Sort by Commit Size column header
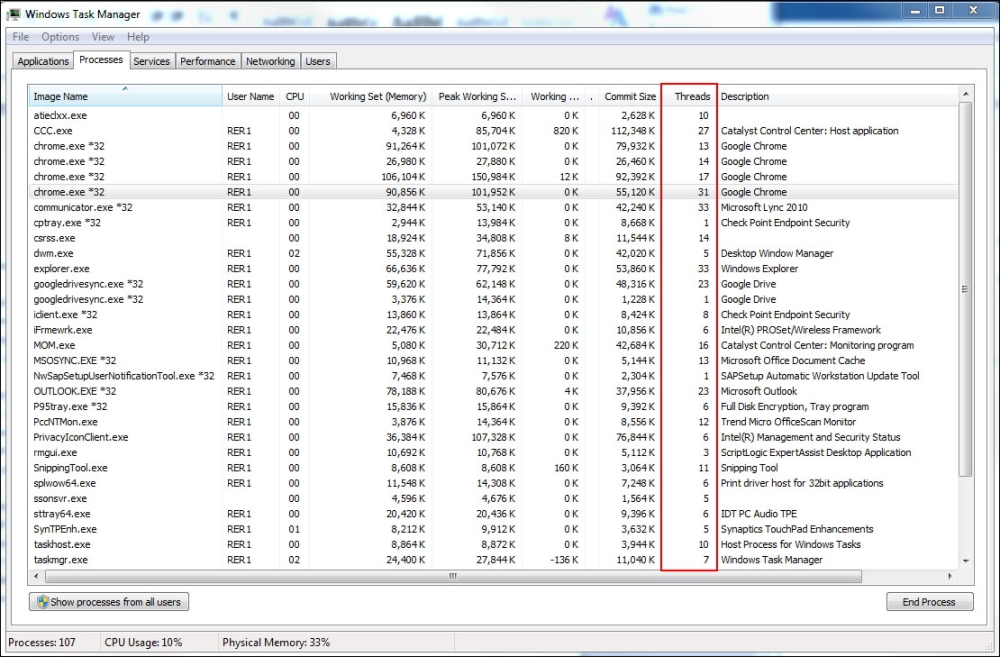The image size is (1000, 657). tap(629, 96)
